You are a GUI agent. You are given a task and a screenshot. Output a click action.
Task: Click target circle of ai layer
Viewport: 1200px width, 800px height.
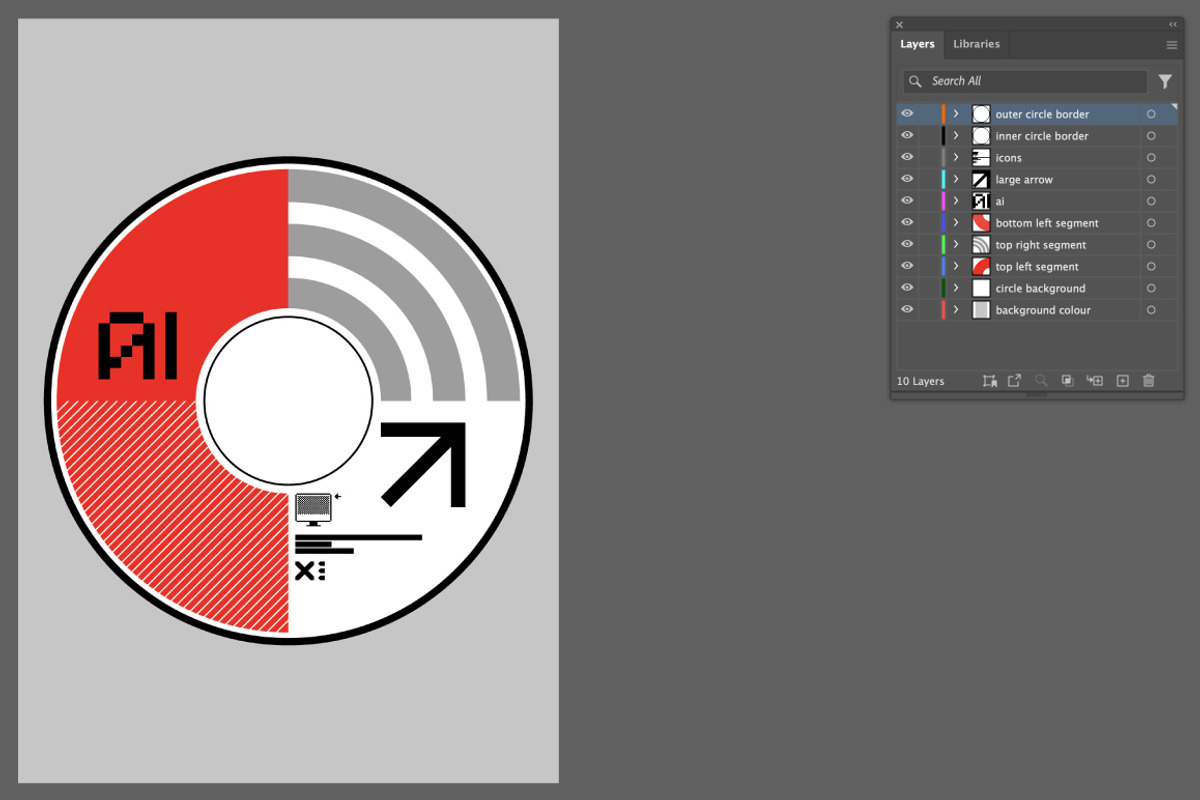1151,201
